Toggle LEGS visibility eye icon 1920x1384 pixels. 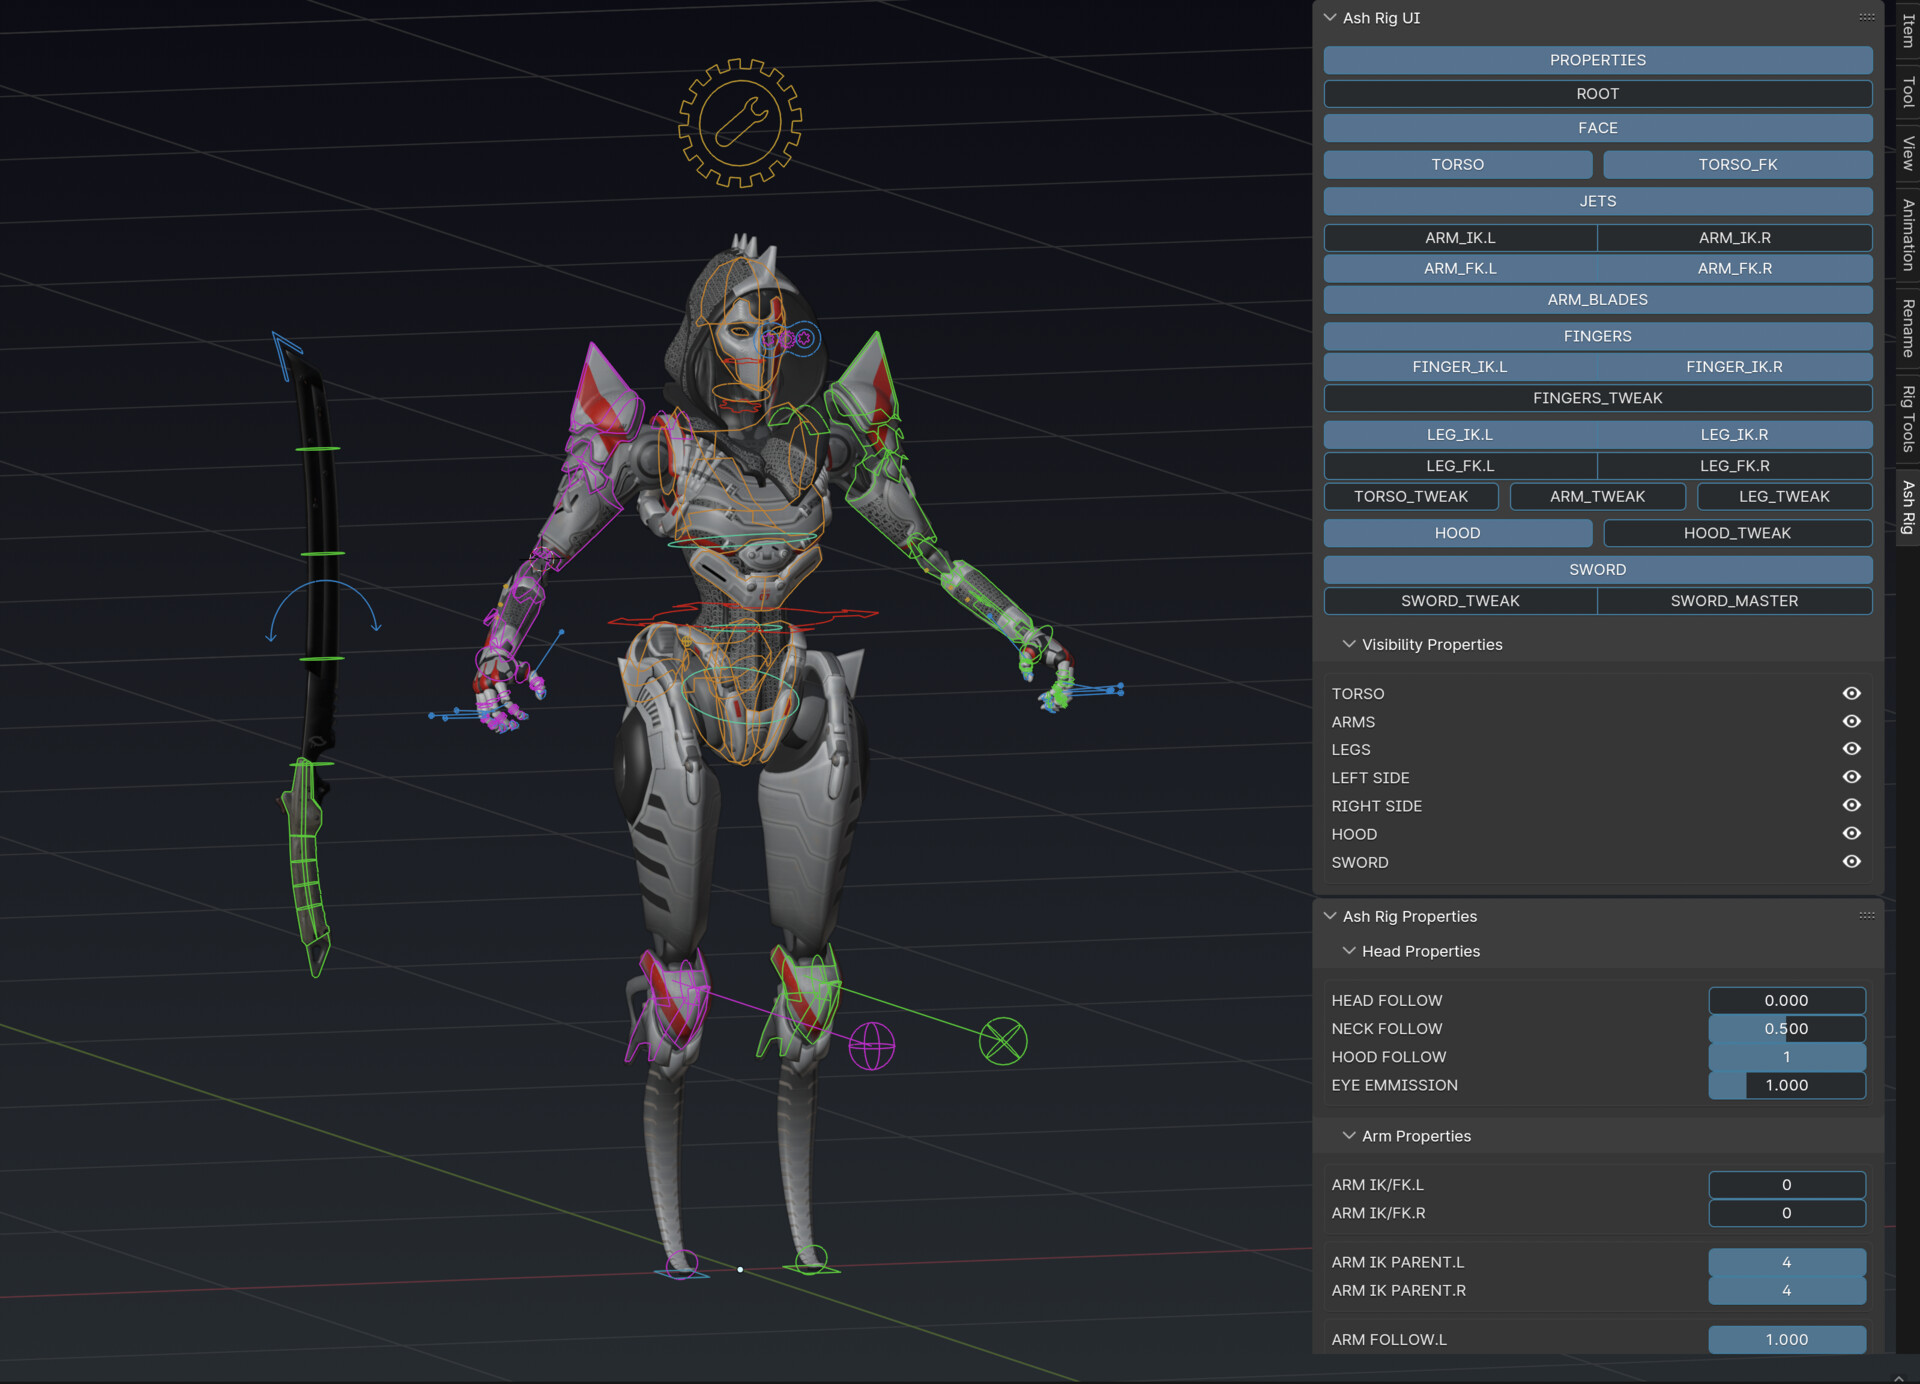[1851, 749]
